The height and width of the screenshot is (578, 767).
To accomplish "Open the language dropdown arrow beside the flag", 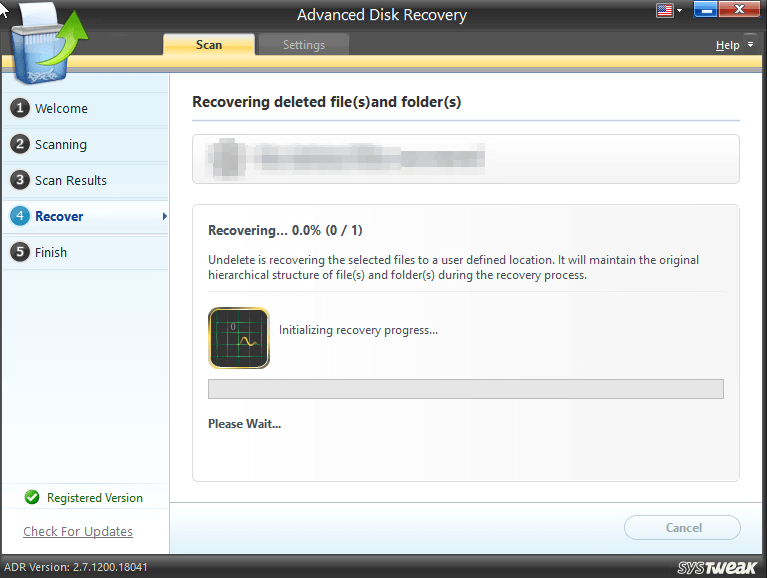I will (680, 11).
